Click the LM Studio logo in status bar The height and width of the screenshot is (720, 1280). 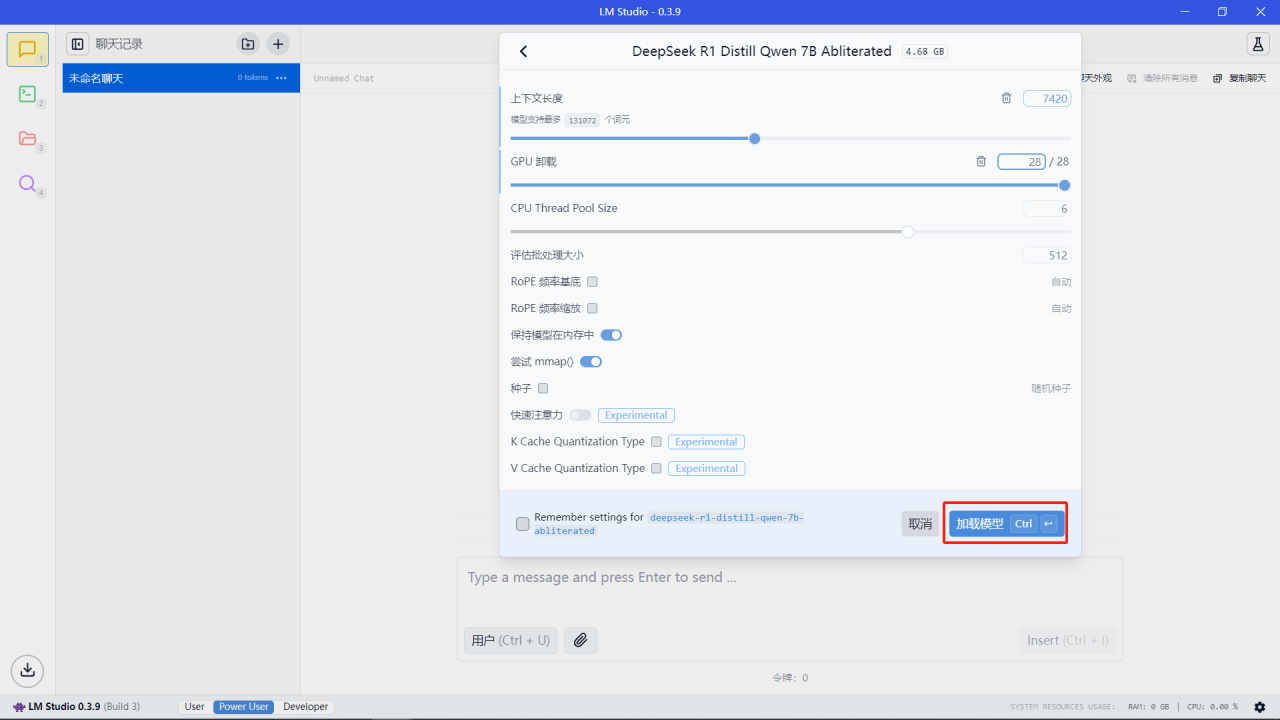[19, 707]
